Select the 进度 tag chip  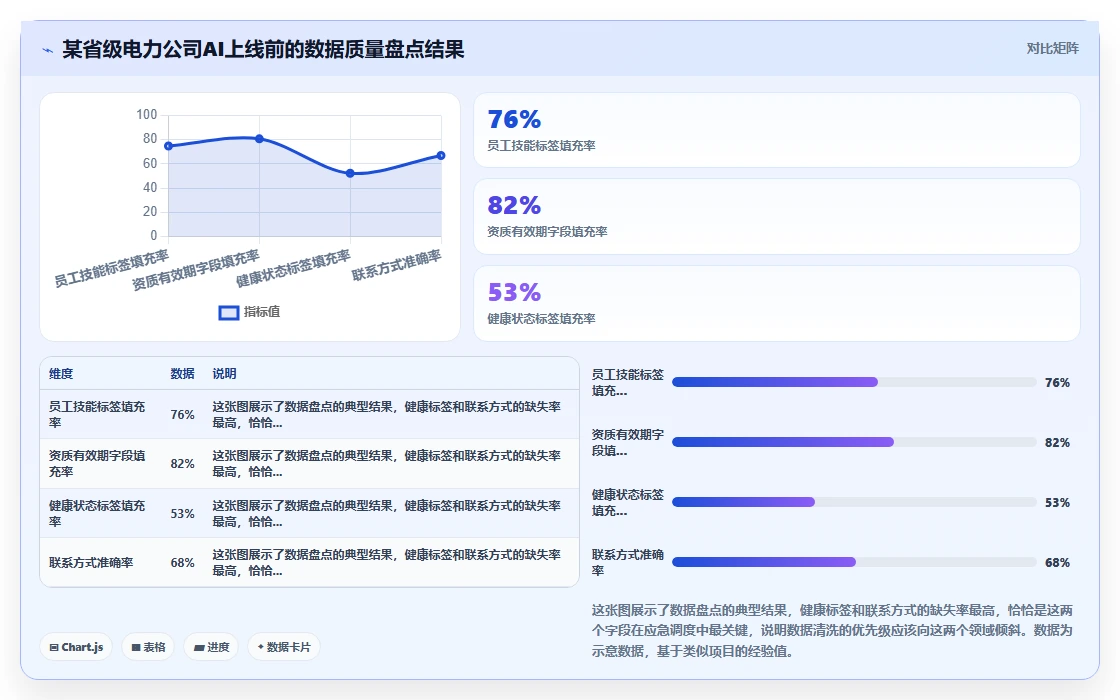coord(211,647)
